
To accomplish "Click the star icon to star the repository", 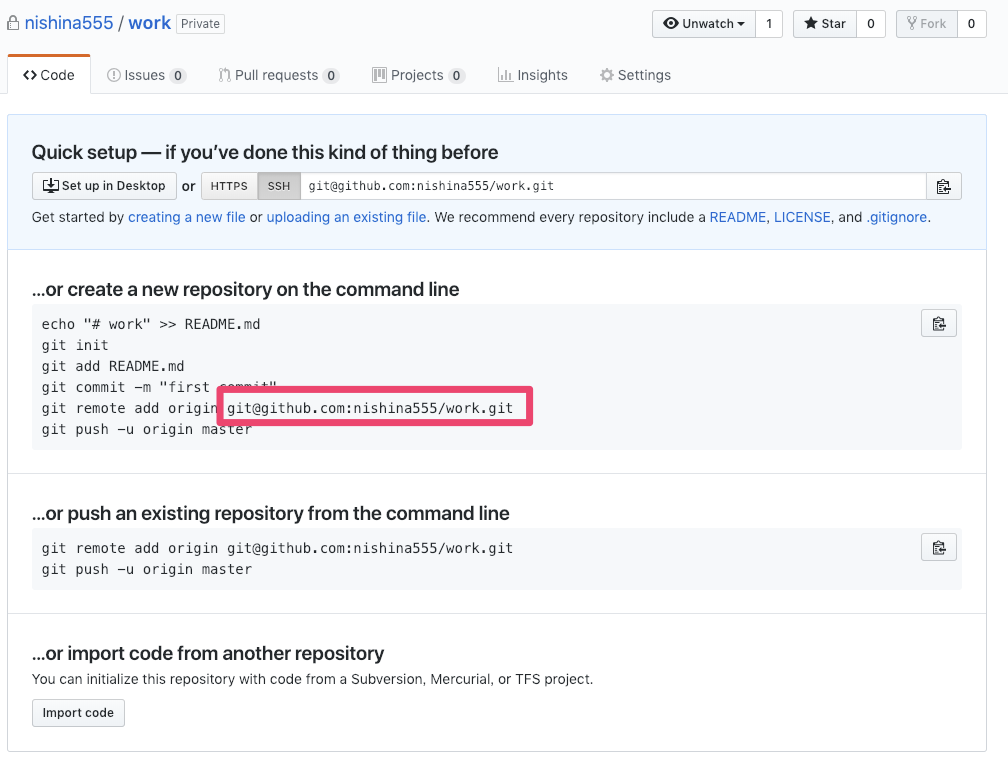I will point(810,23).
